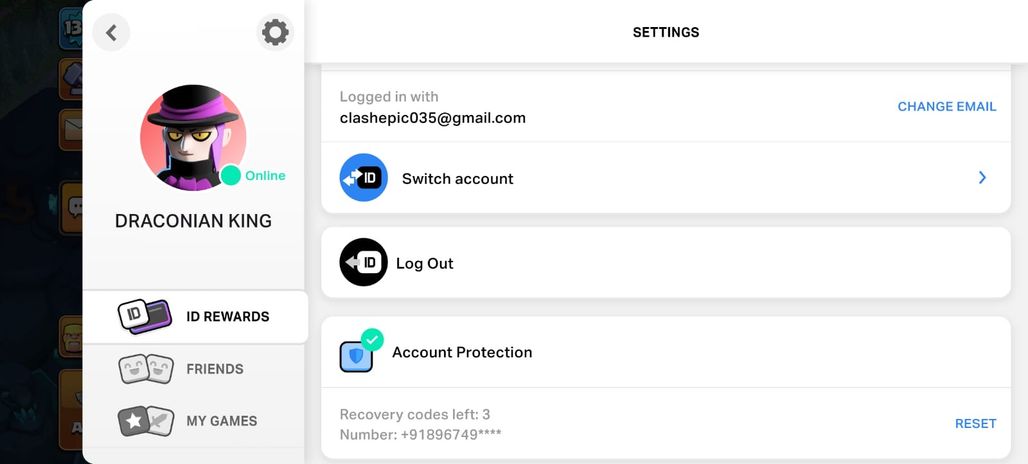
Task: Open the FRIENDS menu item
Action: click(193, 369)
